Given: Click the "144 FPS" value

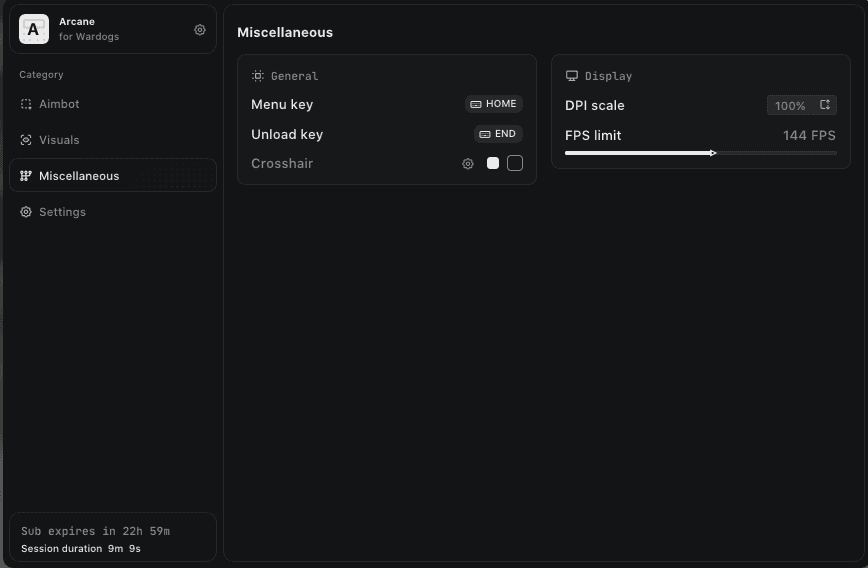Looking at the screenshot, I should coord(809,136).
